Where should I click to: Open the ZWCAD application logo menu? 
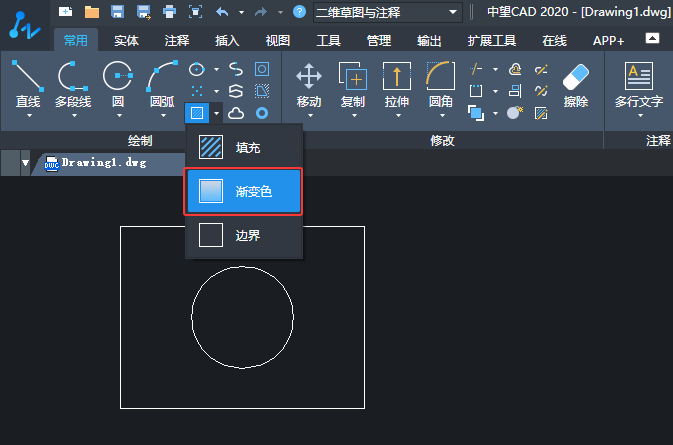pyautogui.click(x=24, y=25)
